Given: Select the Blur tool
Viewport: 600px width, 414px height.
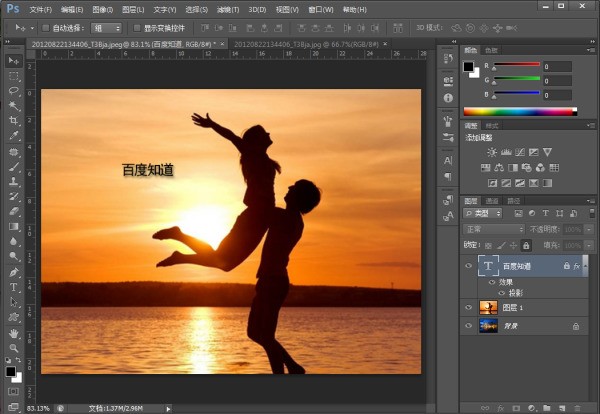Looking at the screenshot, I should [x=14, y=241].
